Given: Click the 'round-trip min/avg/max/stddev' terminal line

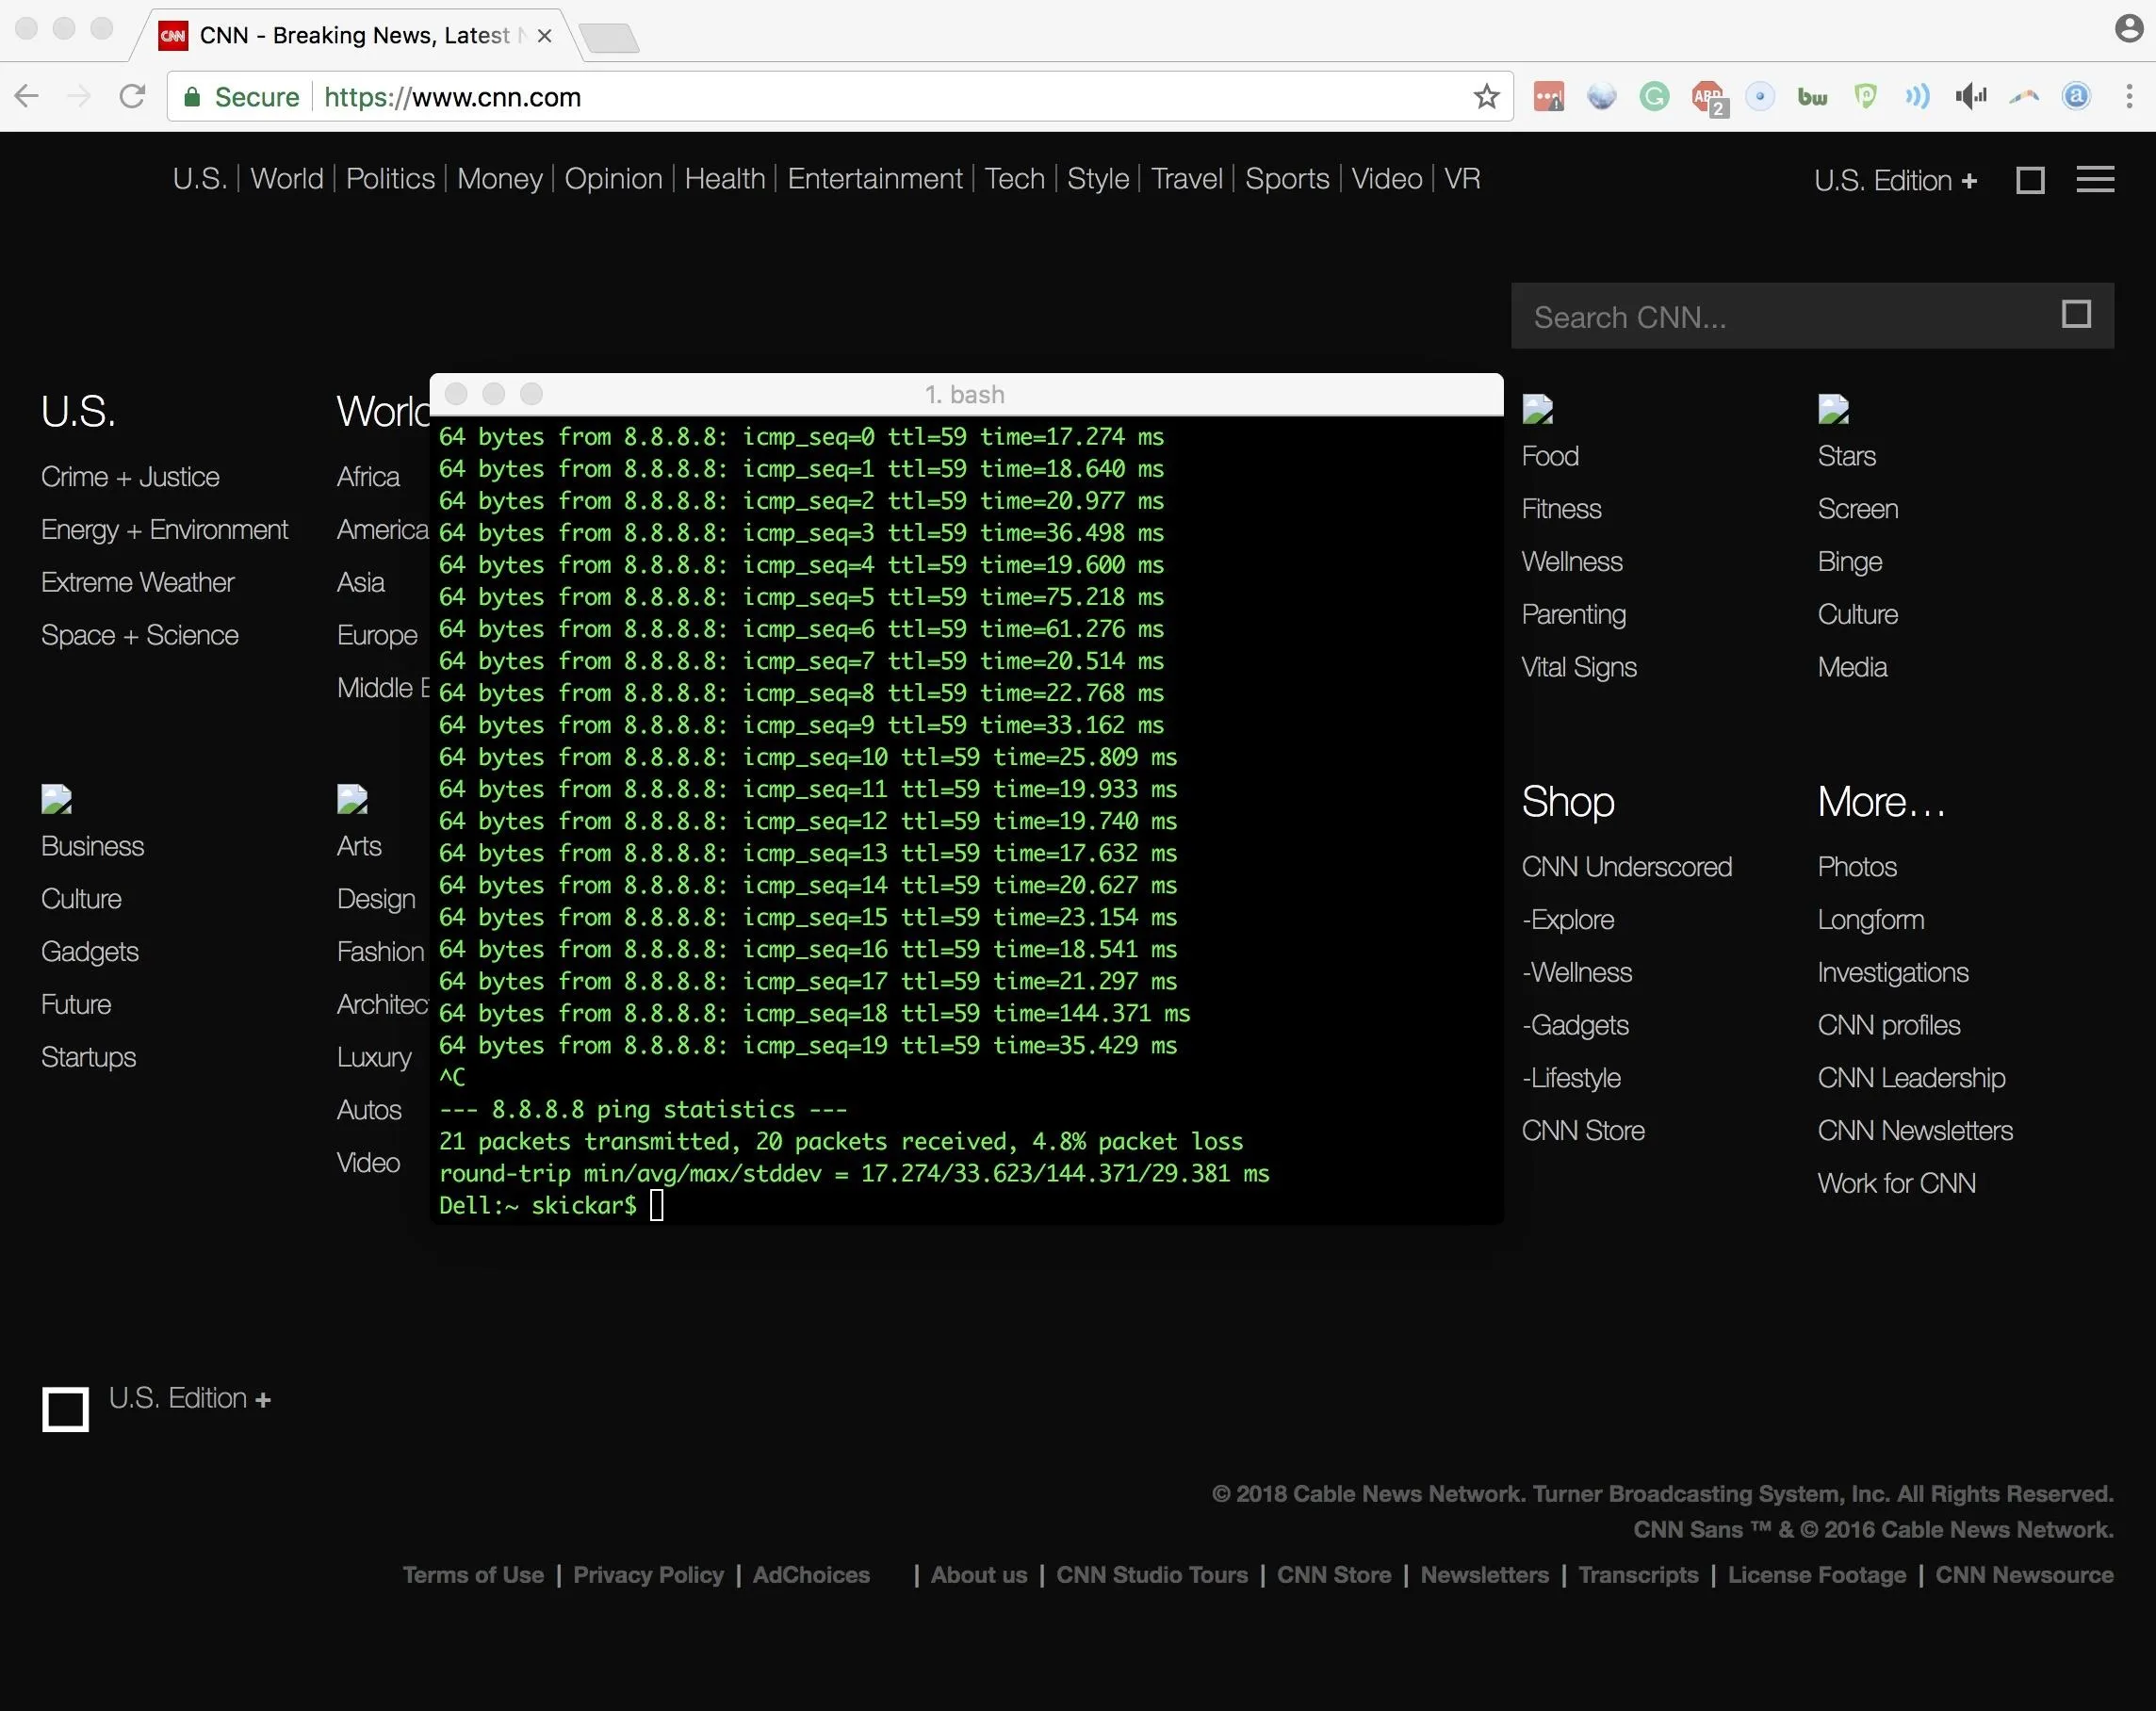Looking at the screenshot, I should click(854, 1173).
